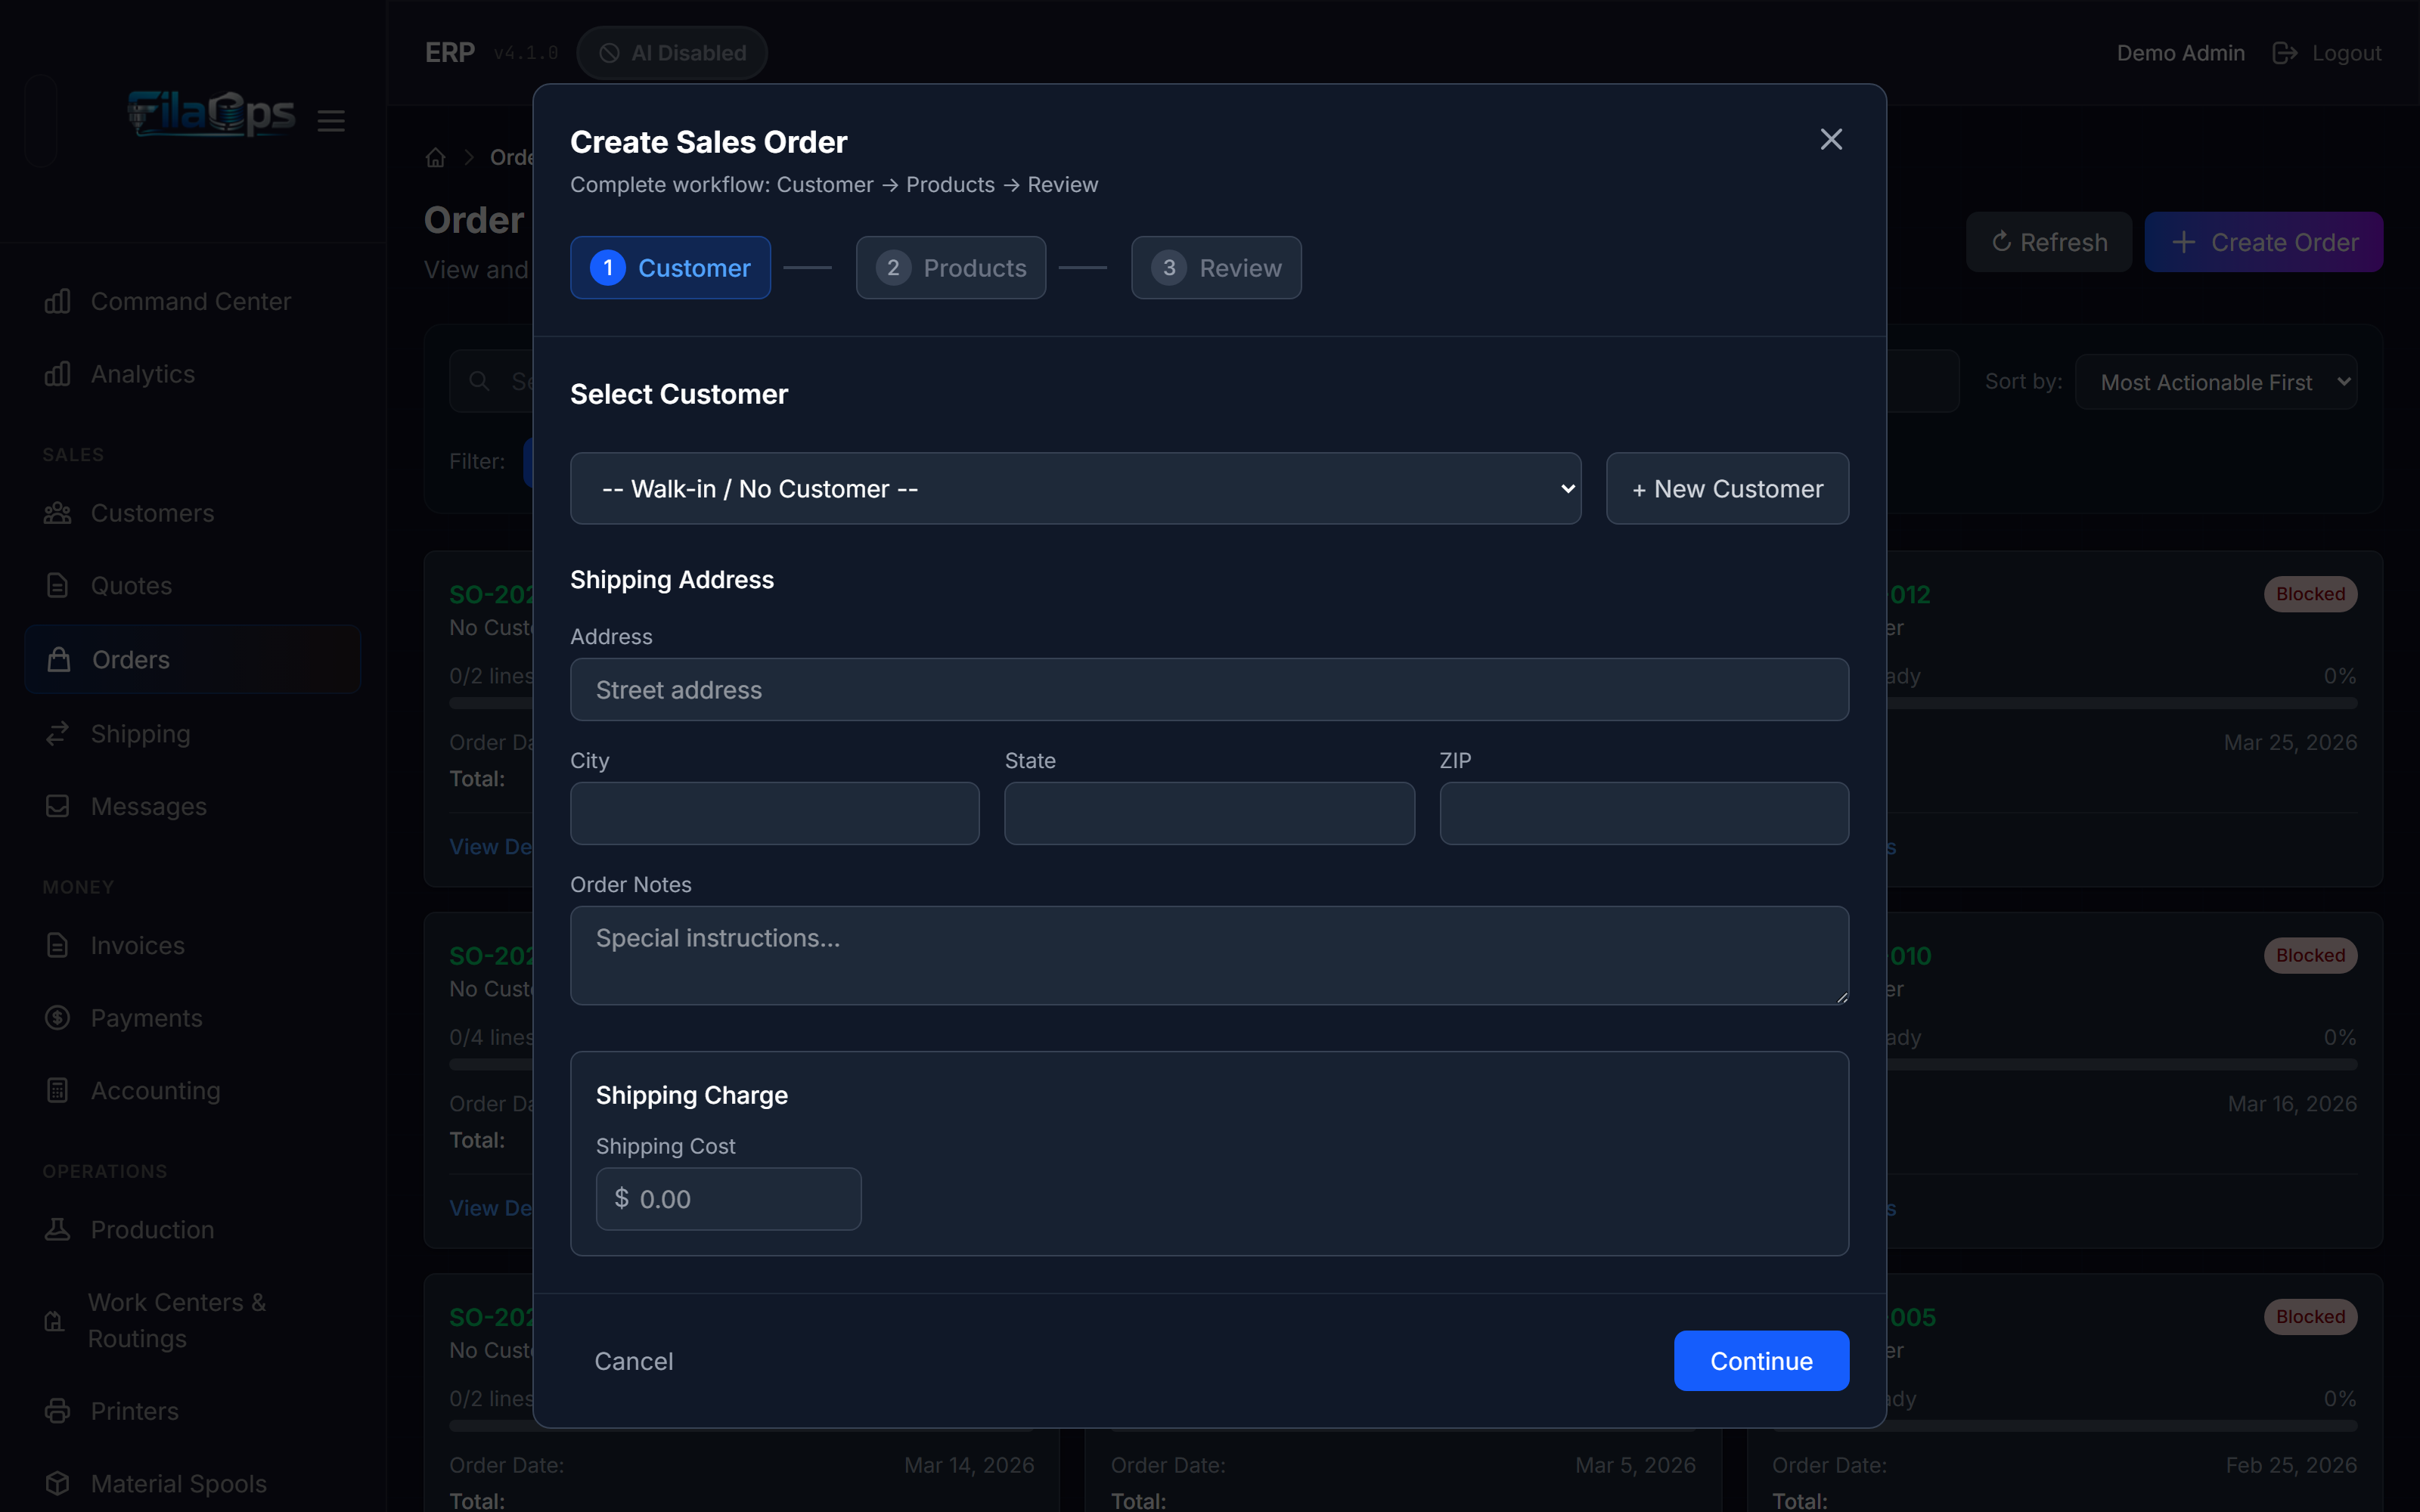Select the Customer step tab
The height and width of the screenshot is (1512, 2420).
(670, 267)
